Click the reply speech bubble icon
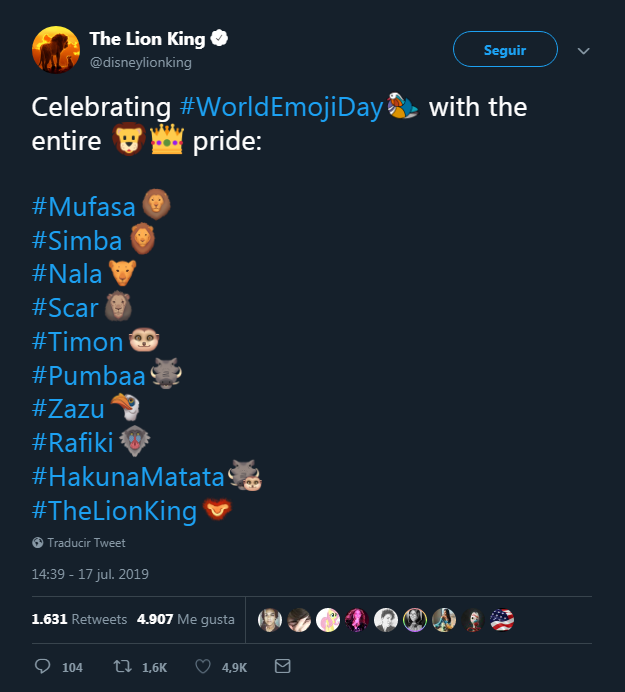 pyautogui.click(x=42, y=666)
